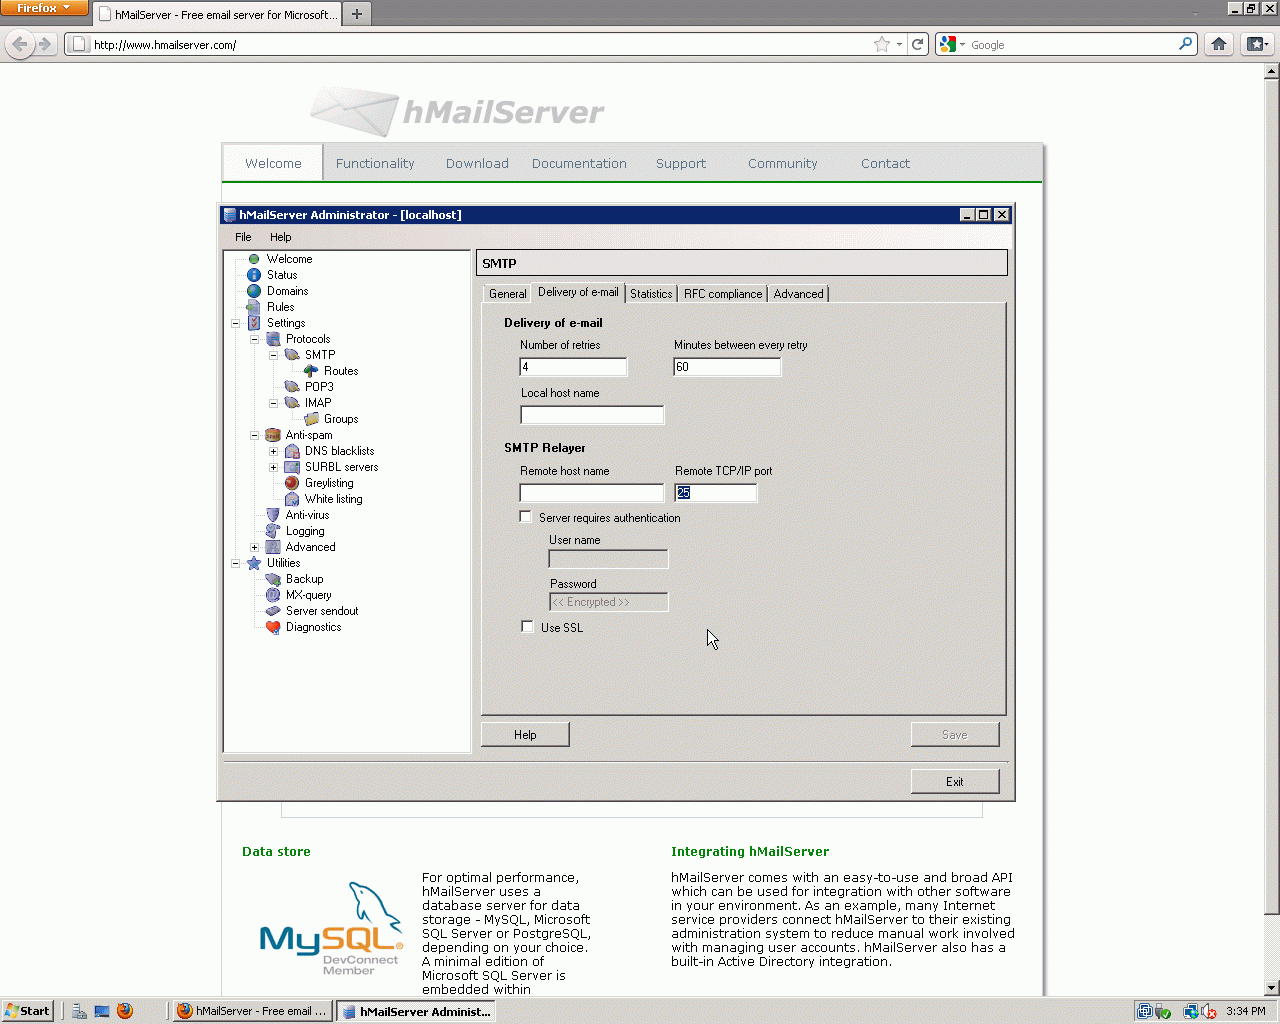Click the Help button

point(525,735)
